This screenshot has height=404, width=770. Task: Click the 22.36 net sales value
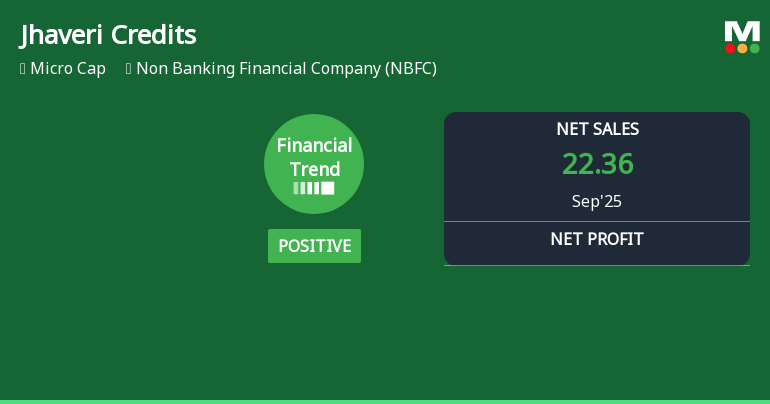[x=597, y=164]
